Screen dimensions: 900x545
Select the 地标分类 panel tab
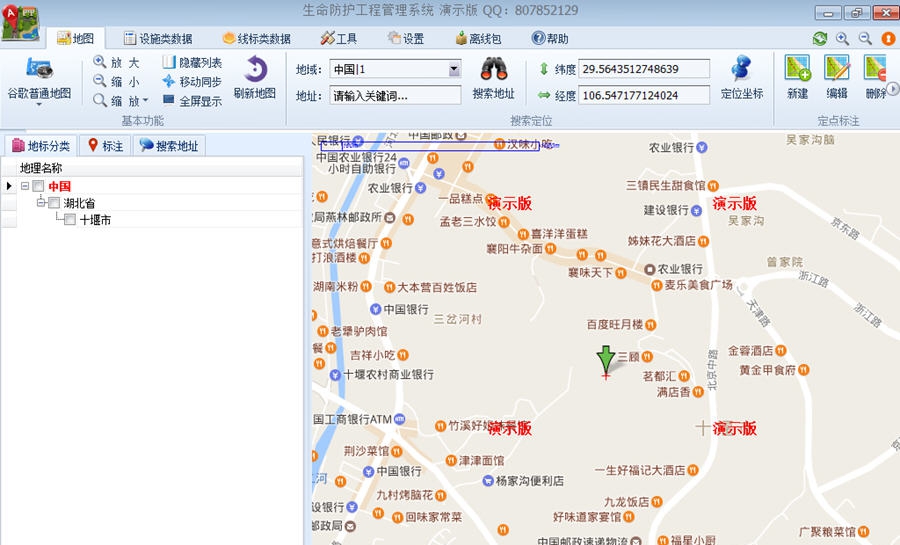41,146
